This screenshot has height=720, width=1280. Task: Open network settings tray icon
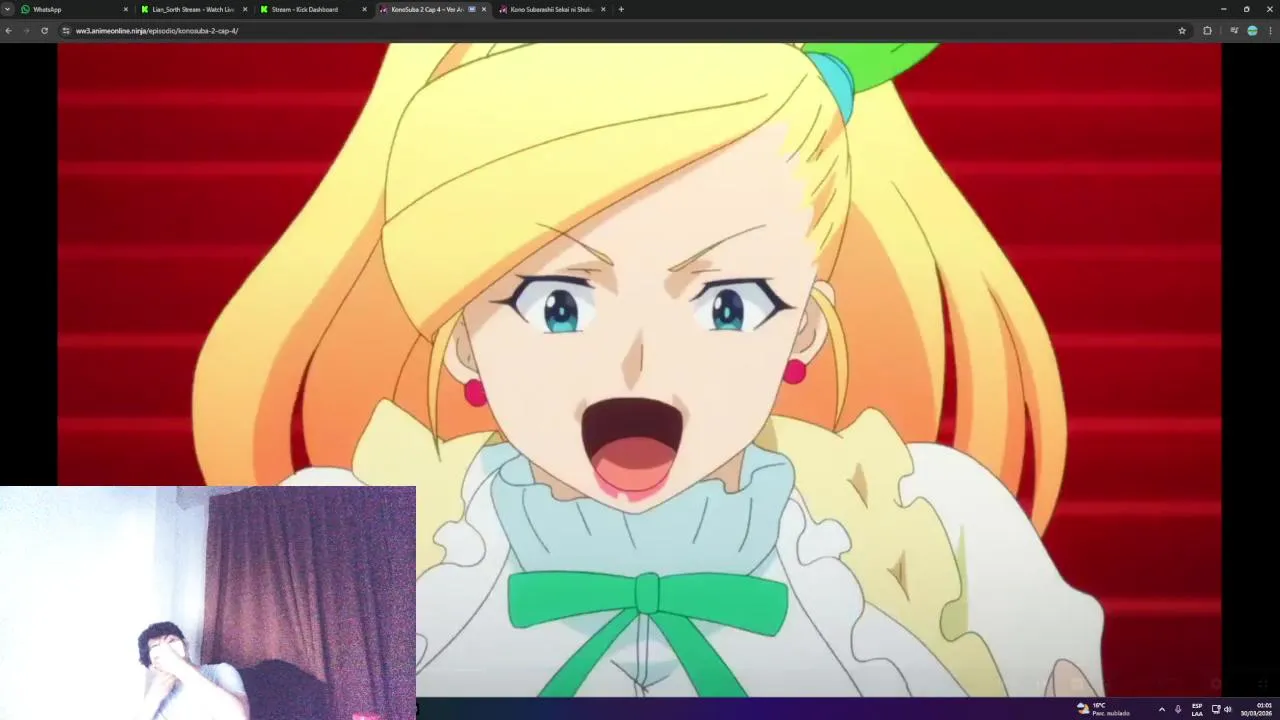(x=1216, y=709)
